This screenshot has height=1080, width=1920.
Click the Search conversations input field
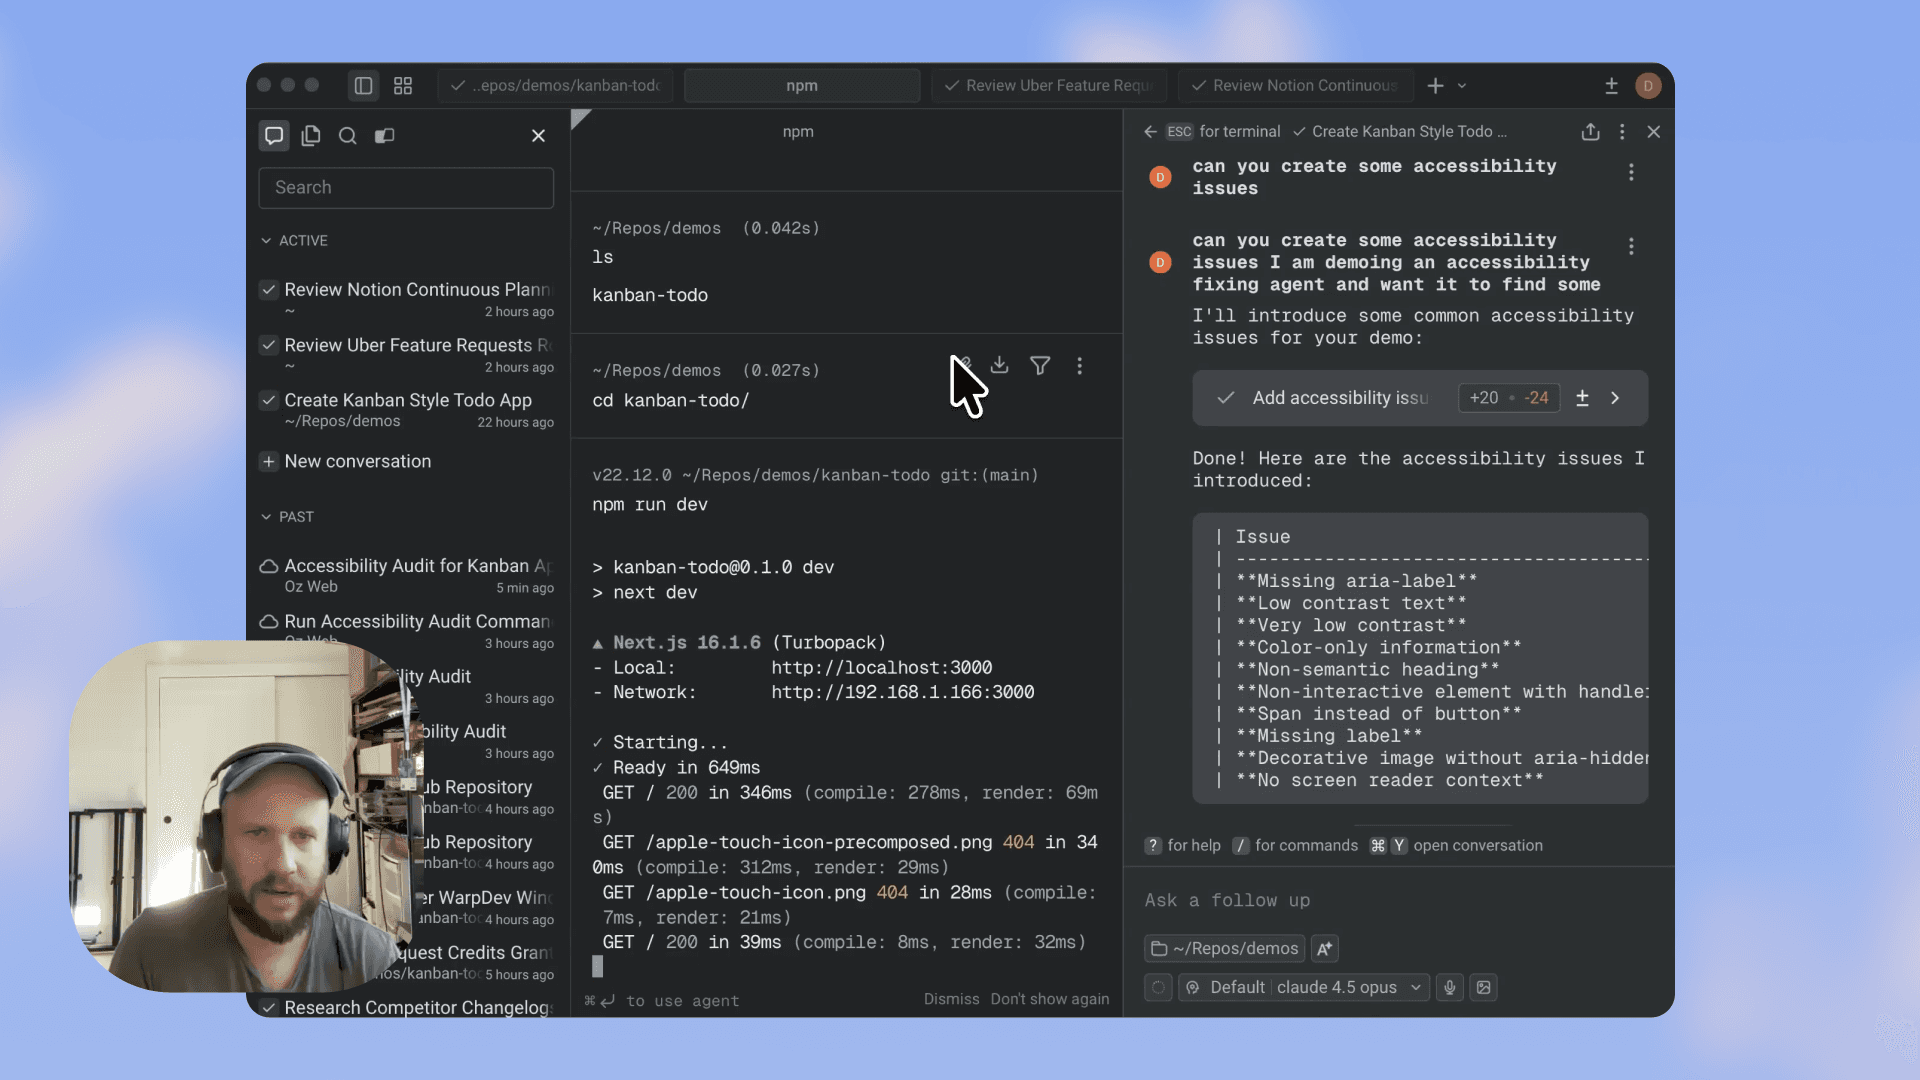[406, 188]
